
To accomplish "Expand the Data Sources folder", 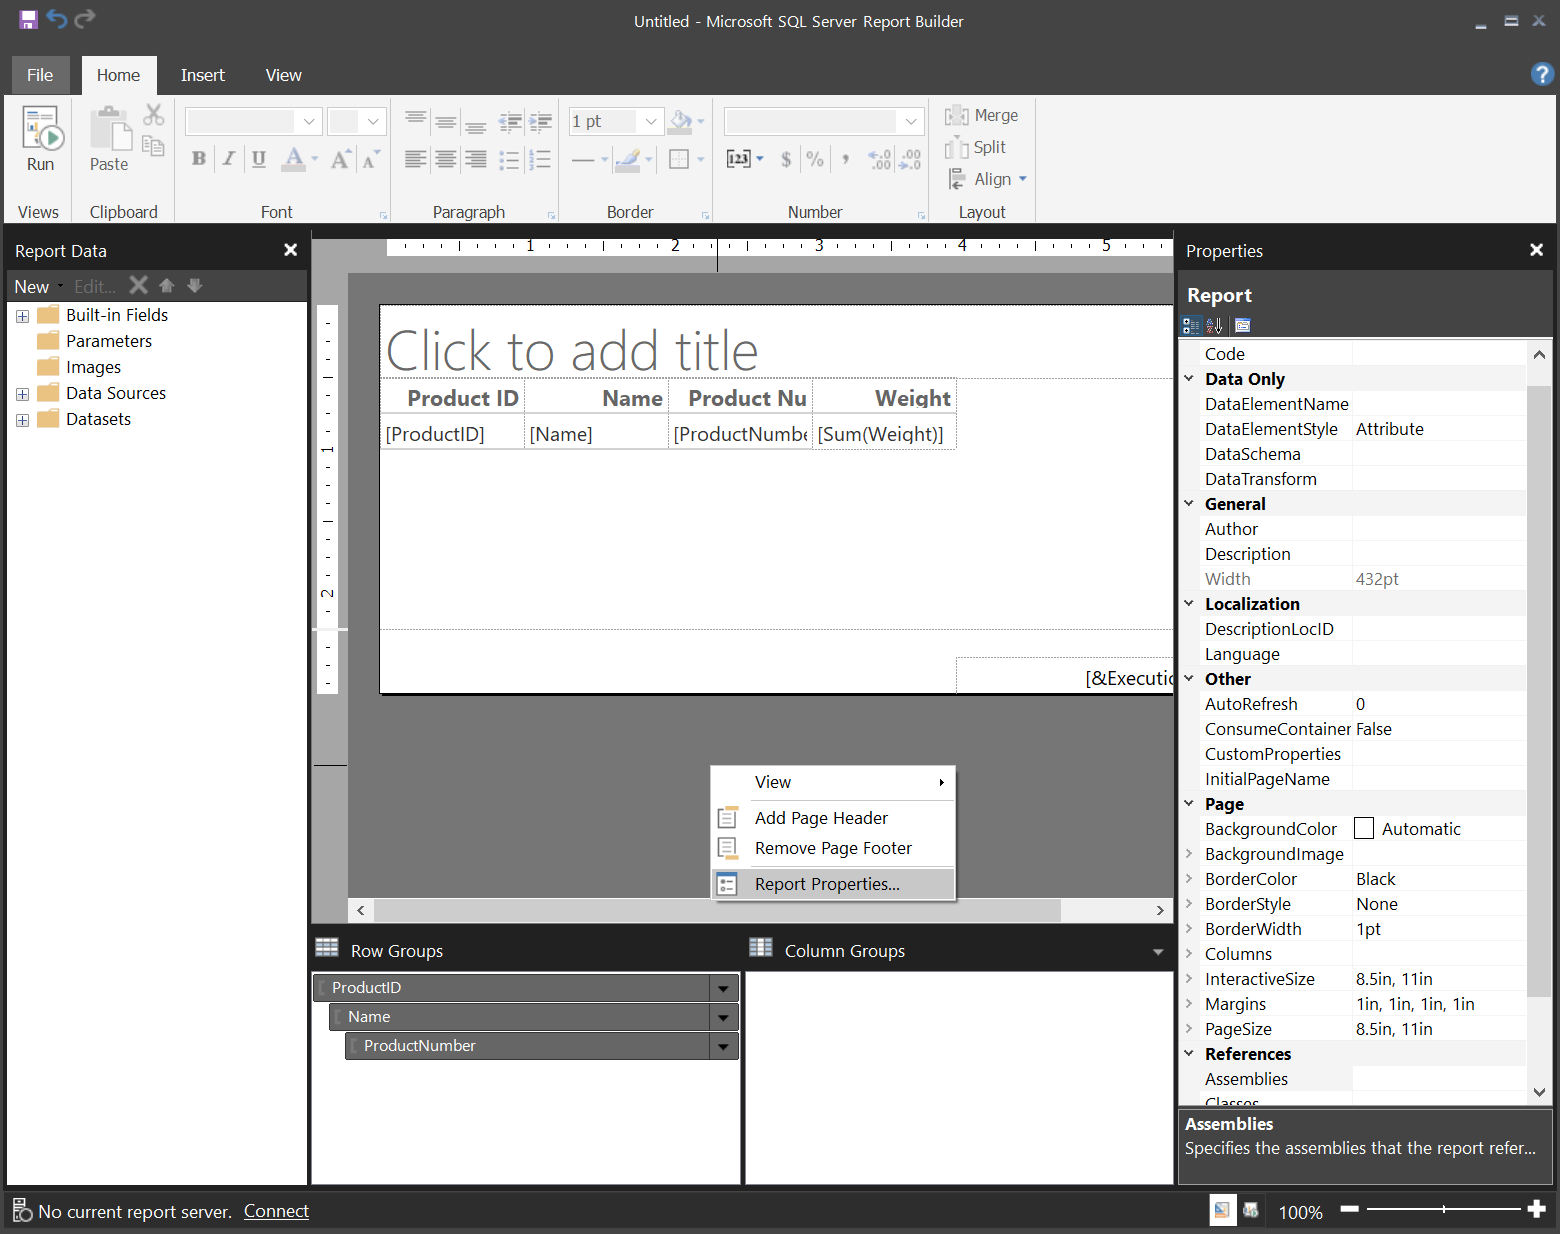I will (22, 394).
